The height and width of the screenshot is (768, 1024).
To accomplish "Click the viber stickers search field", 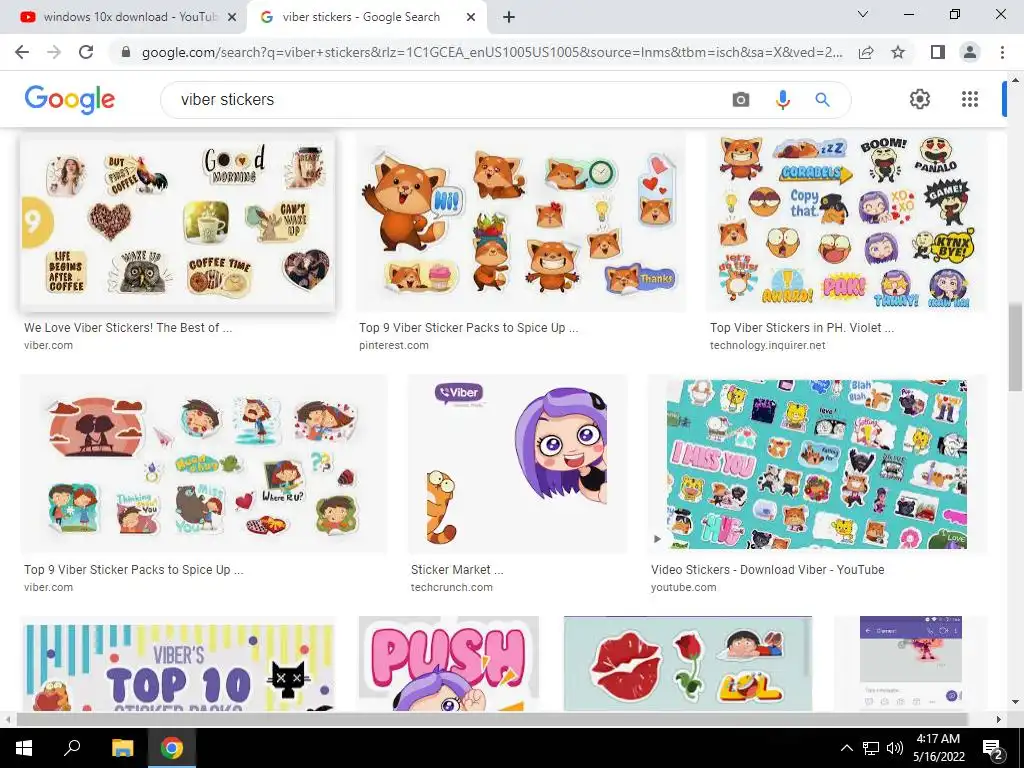I will [451, 100].
